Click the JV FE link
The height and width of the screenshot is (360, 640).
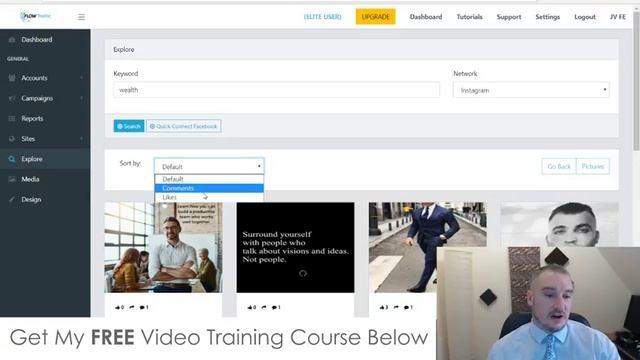(618, 17)
